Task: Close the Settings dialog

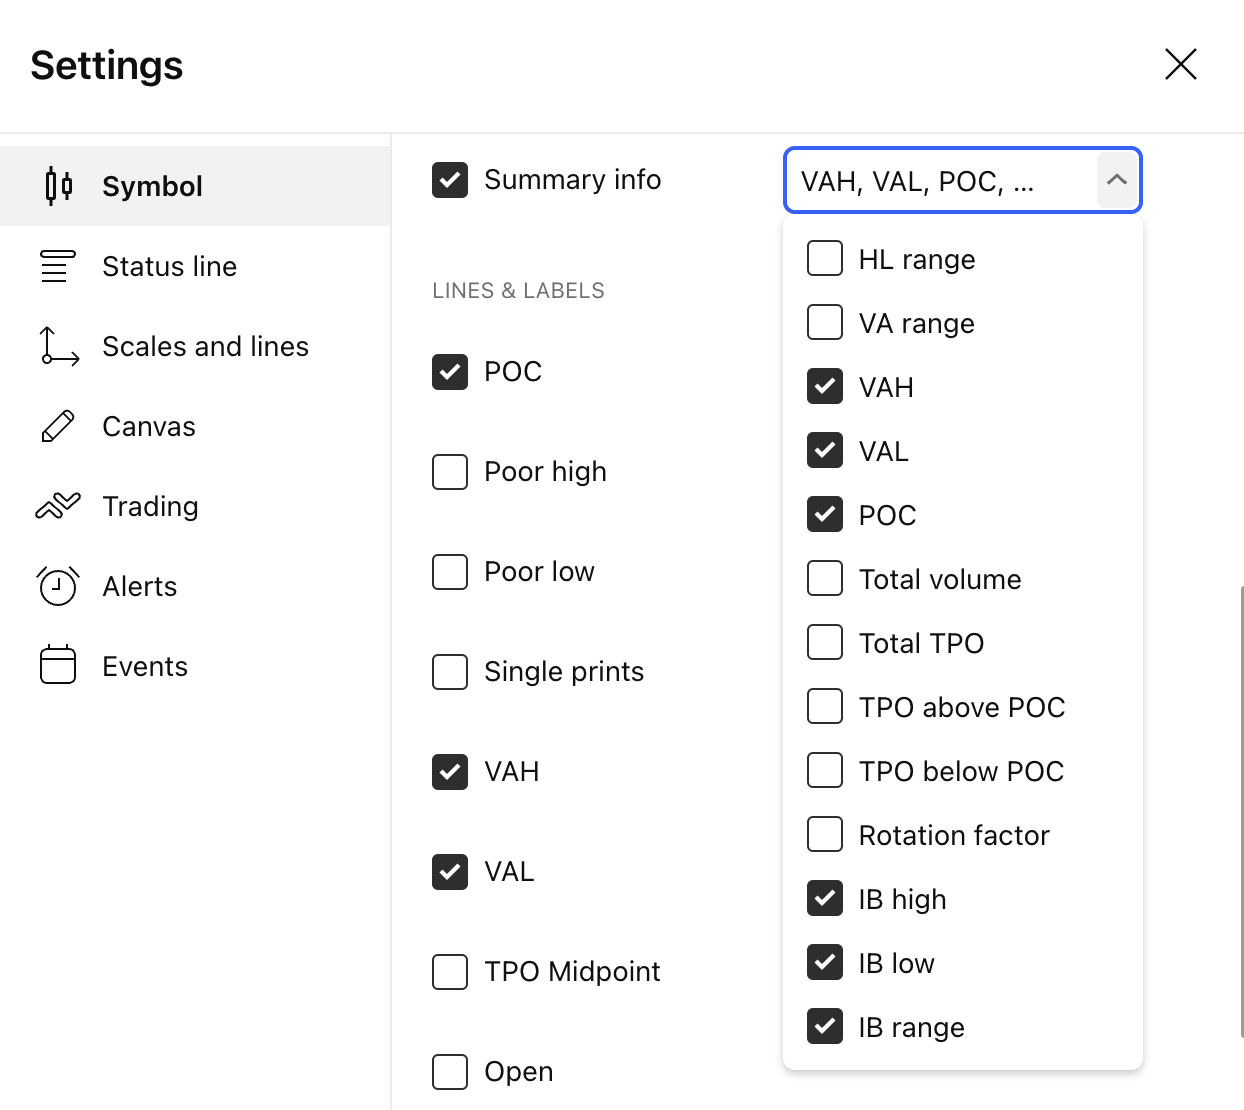Action: pyautogui.click(x=1180, y=64)
